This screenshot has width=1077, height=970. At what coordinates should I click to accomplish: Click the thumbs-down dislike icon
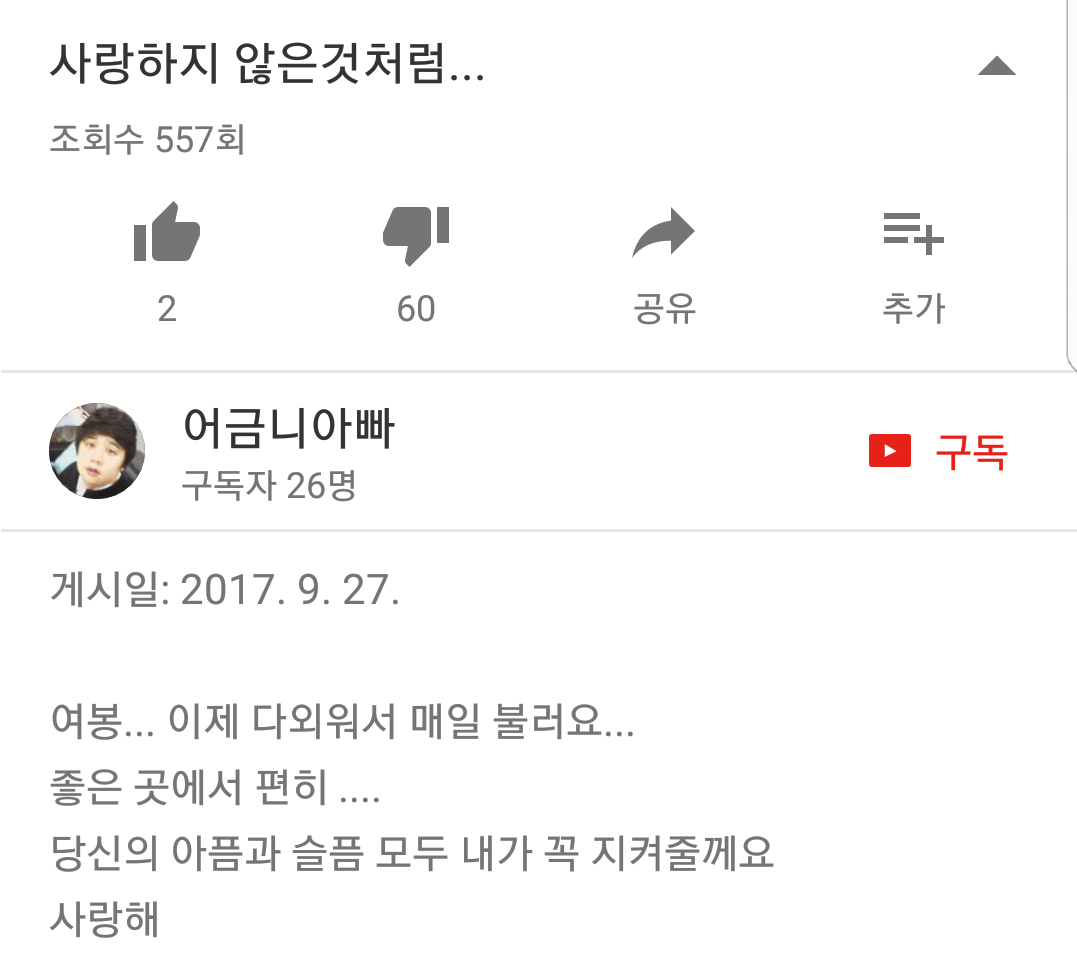coord(416,235)
